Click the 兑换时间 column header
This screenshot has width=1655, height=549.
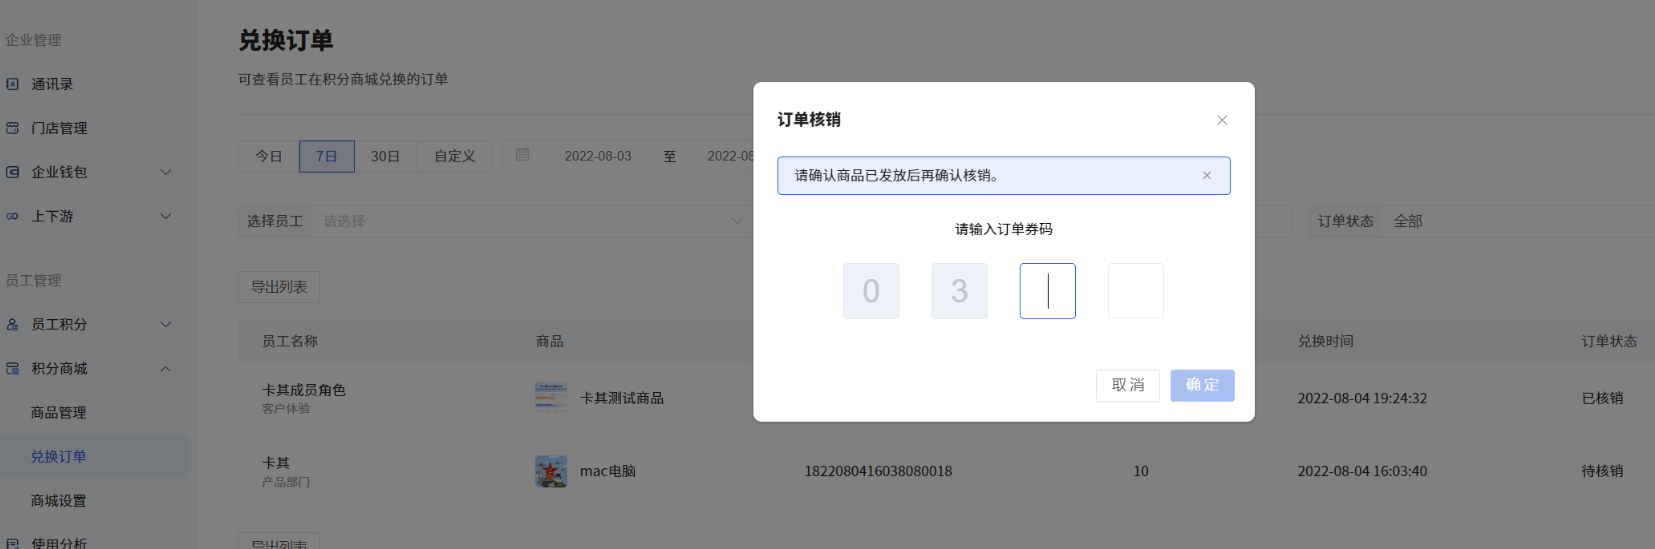(1326, 341)
